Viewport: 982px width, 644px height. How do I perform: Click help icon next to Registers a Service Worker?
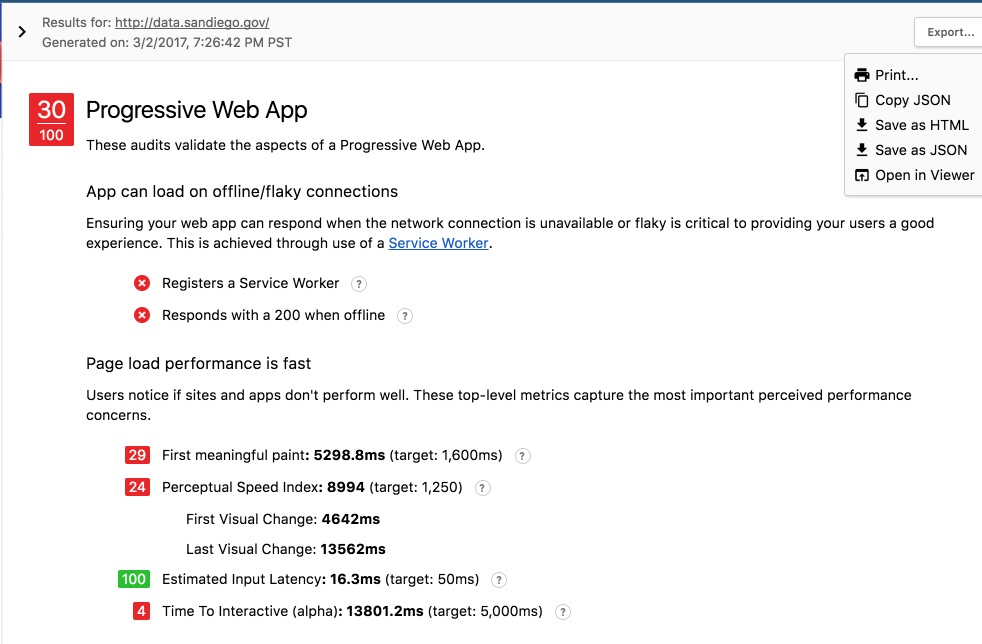359,284
